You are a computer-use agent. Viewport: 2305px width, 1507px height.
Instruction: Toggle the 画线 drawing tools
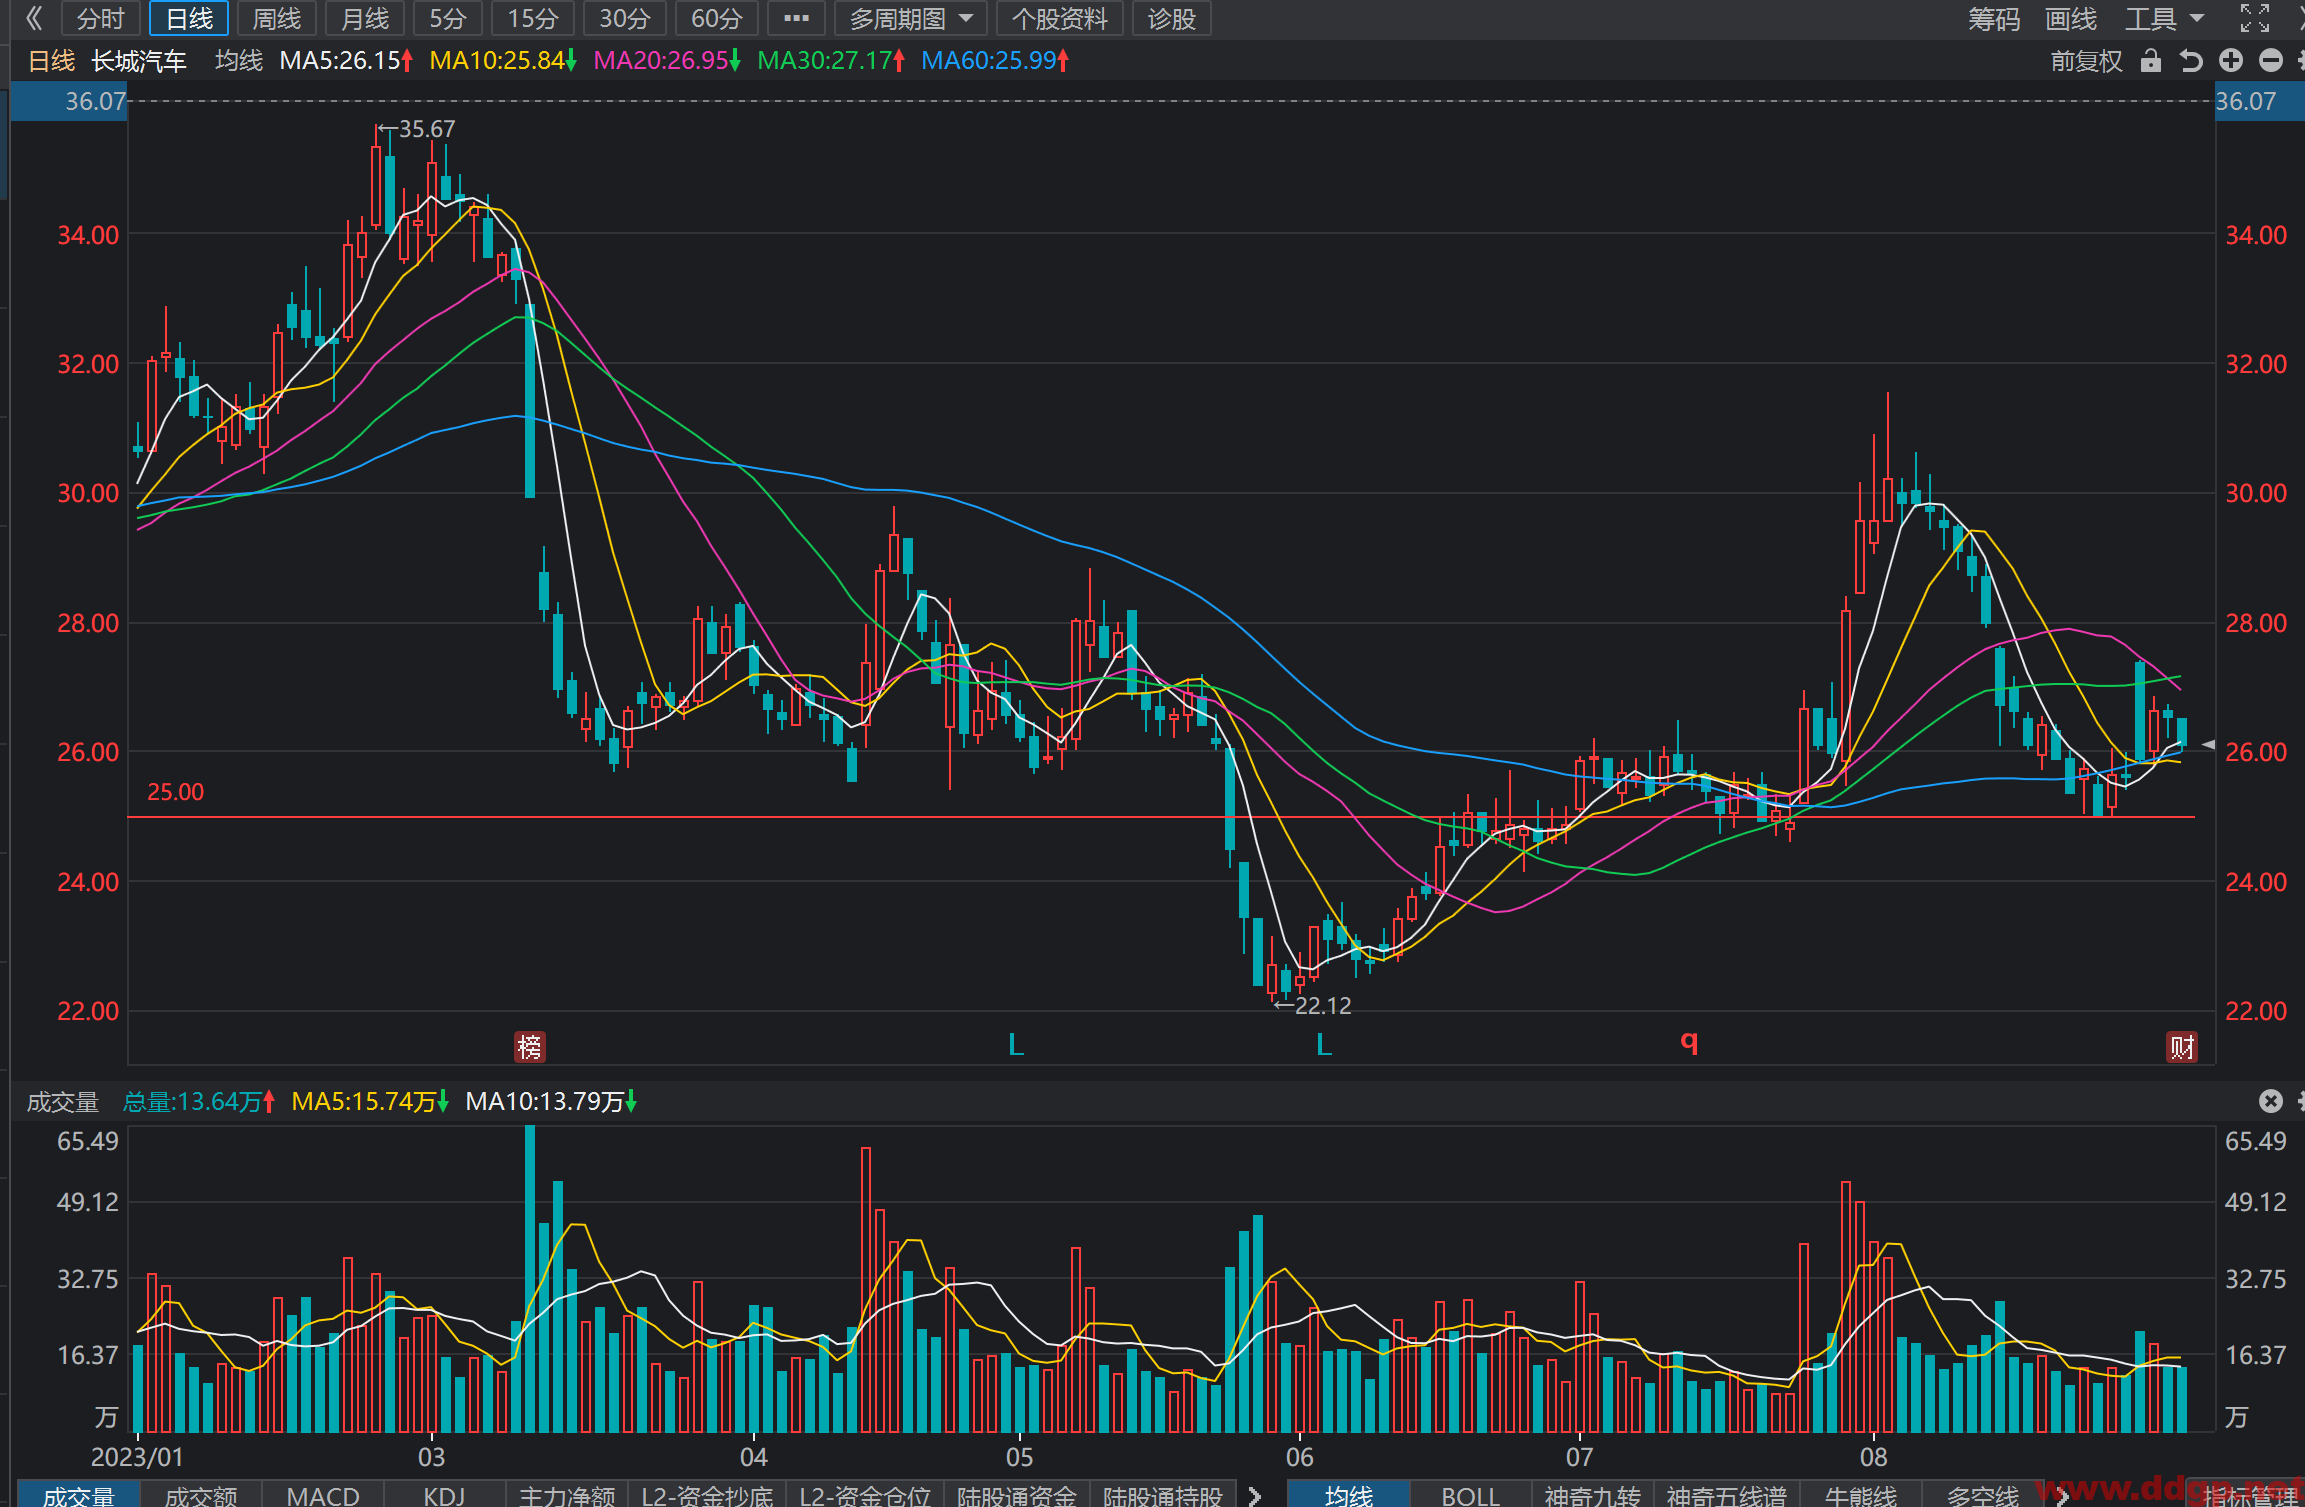pyautogui.click(x=2071, y=18)
